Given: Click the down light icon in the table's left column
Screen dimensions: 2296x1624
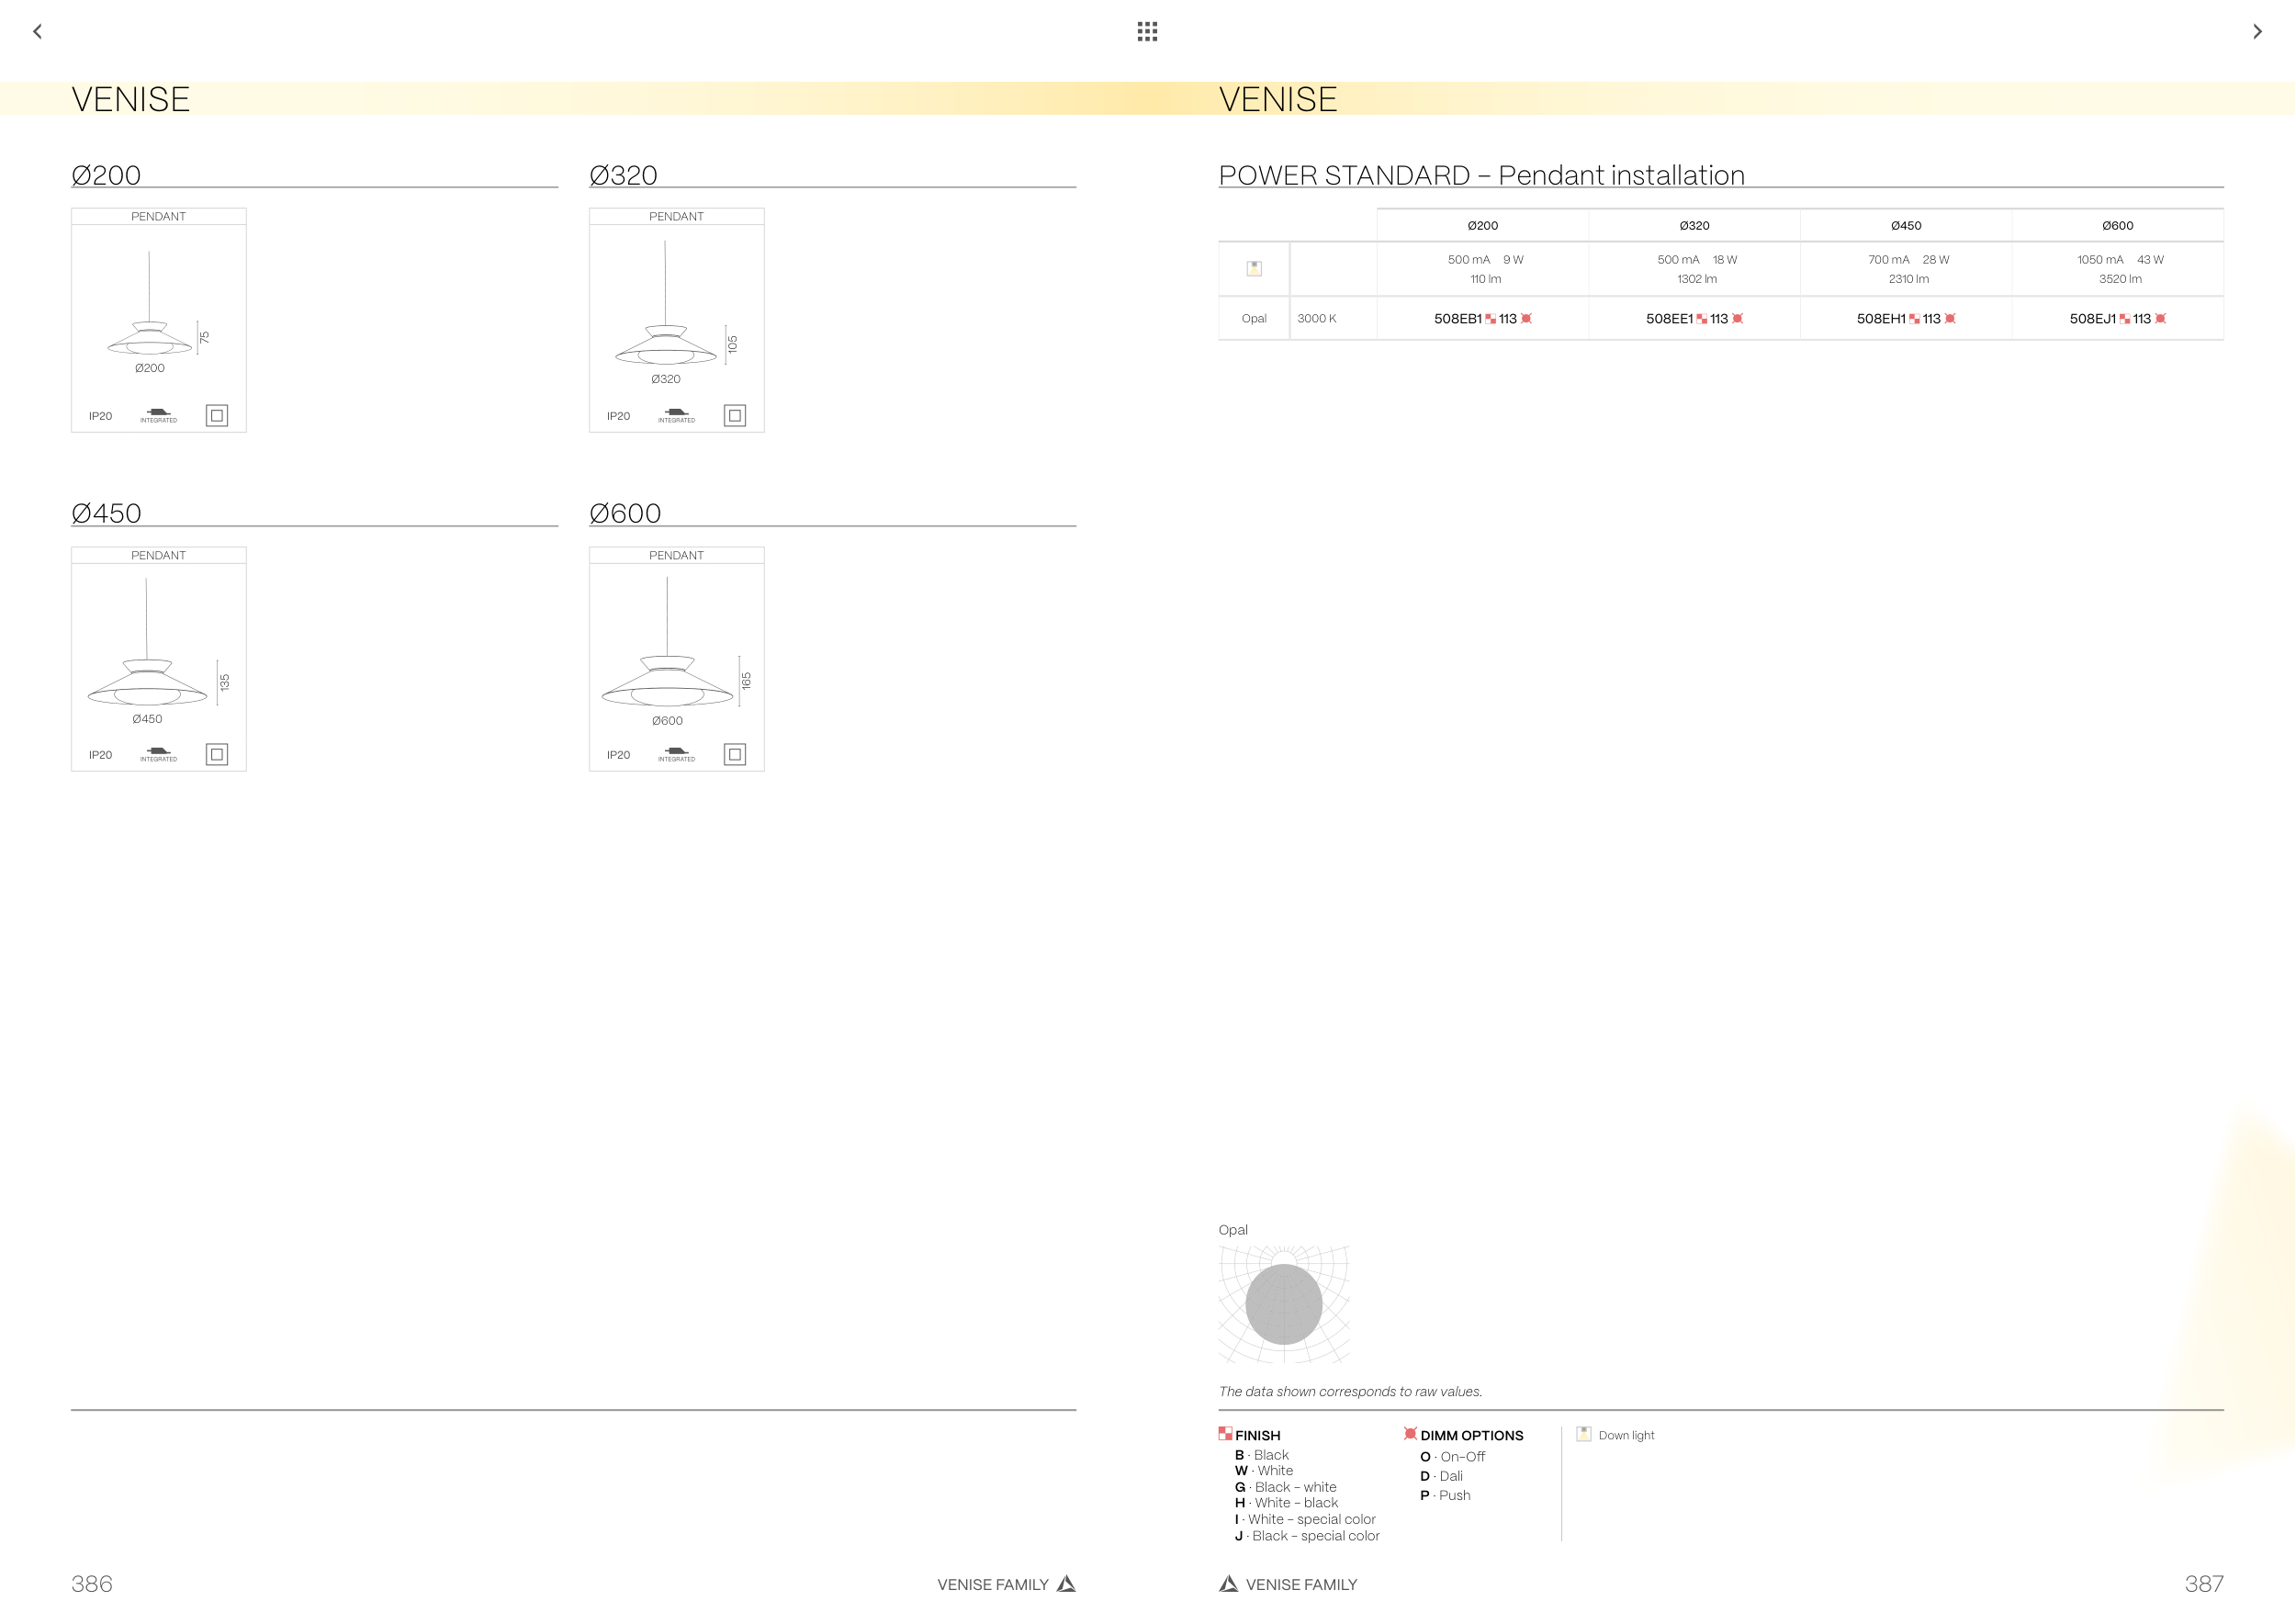Looking at the screenshot, I should coord(1254,268).
